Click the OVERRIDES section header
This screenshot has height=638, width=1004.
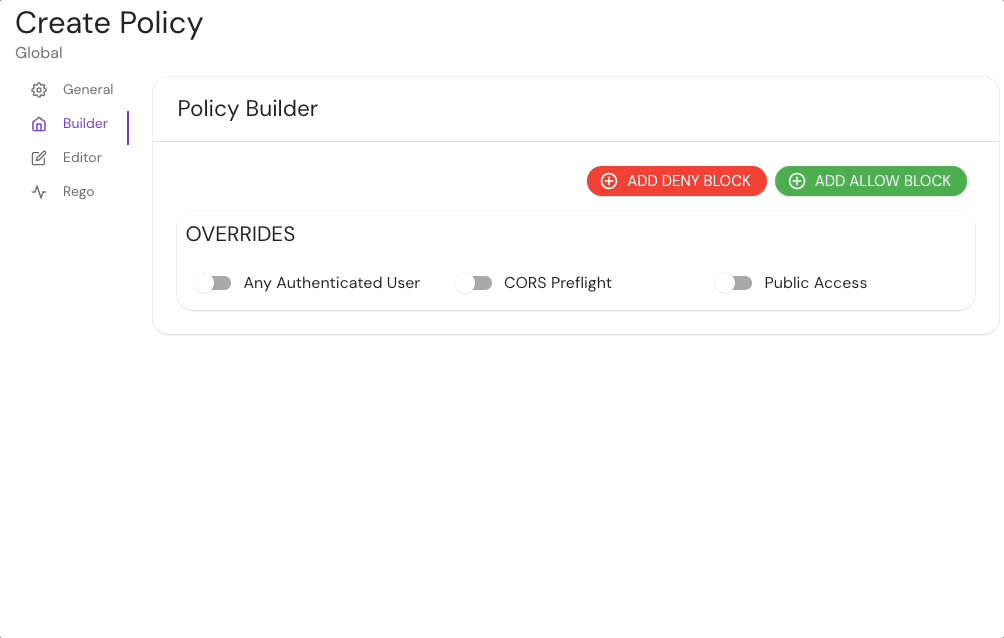[240, 234]
